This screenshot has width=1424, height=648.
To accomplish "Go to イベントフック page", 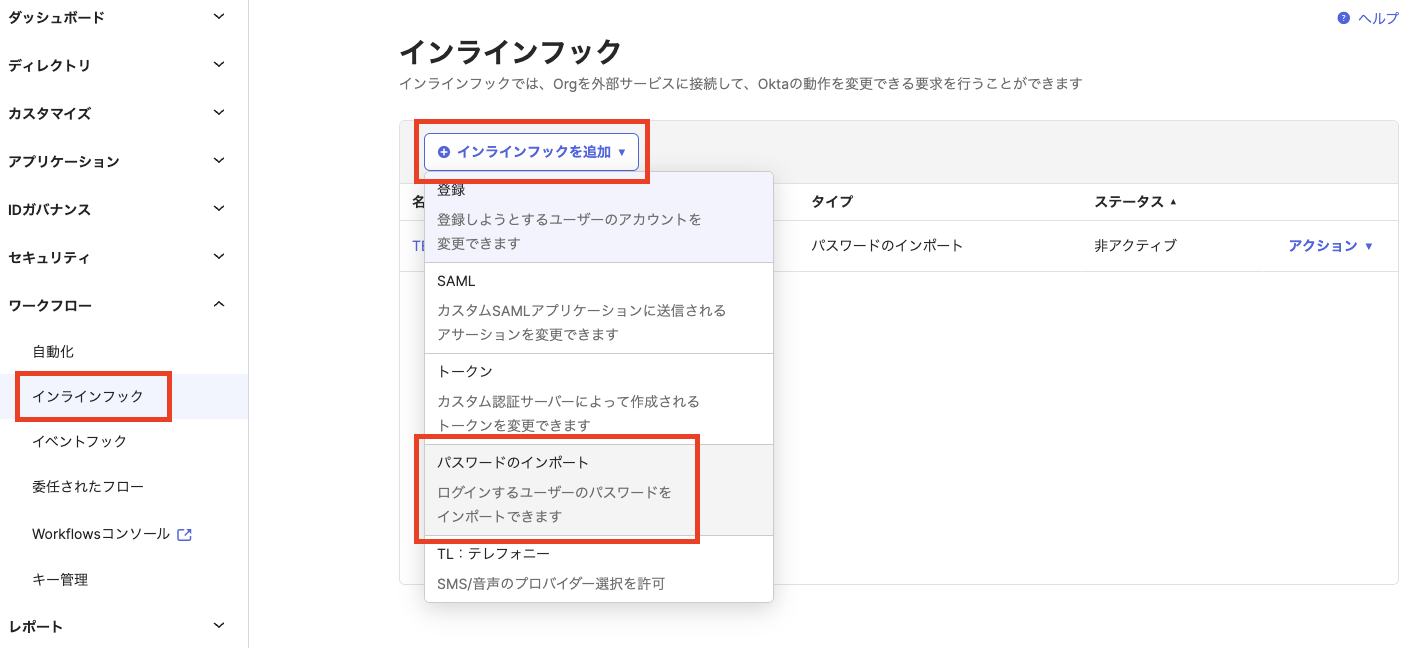I will point(79,441).
